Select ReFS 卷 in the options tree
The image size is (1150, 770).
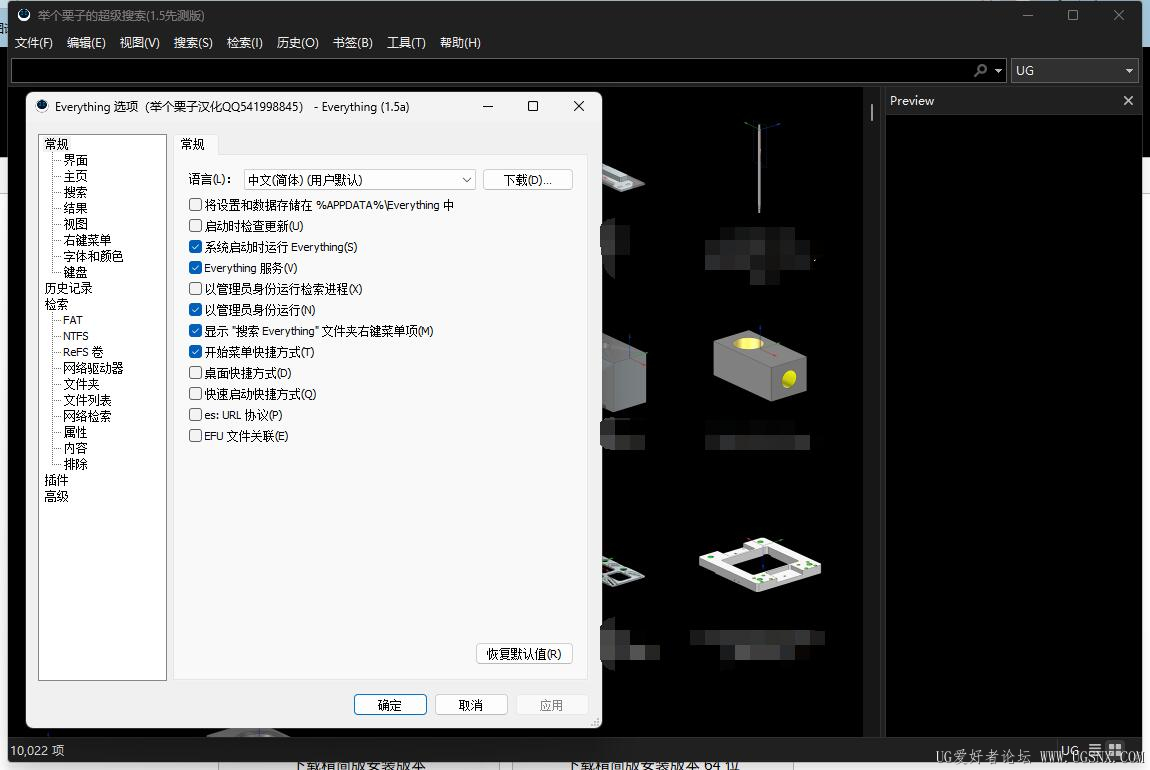click(83, 352)
